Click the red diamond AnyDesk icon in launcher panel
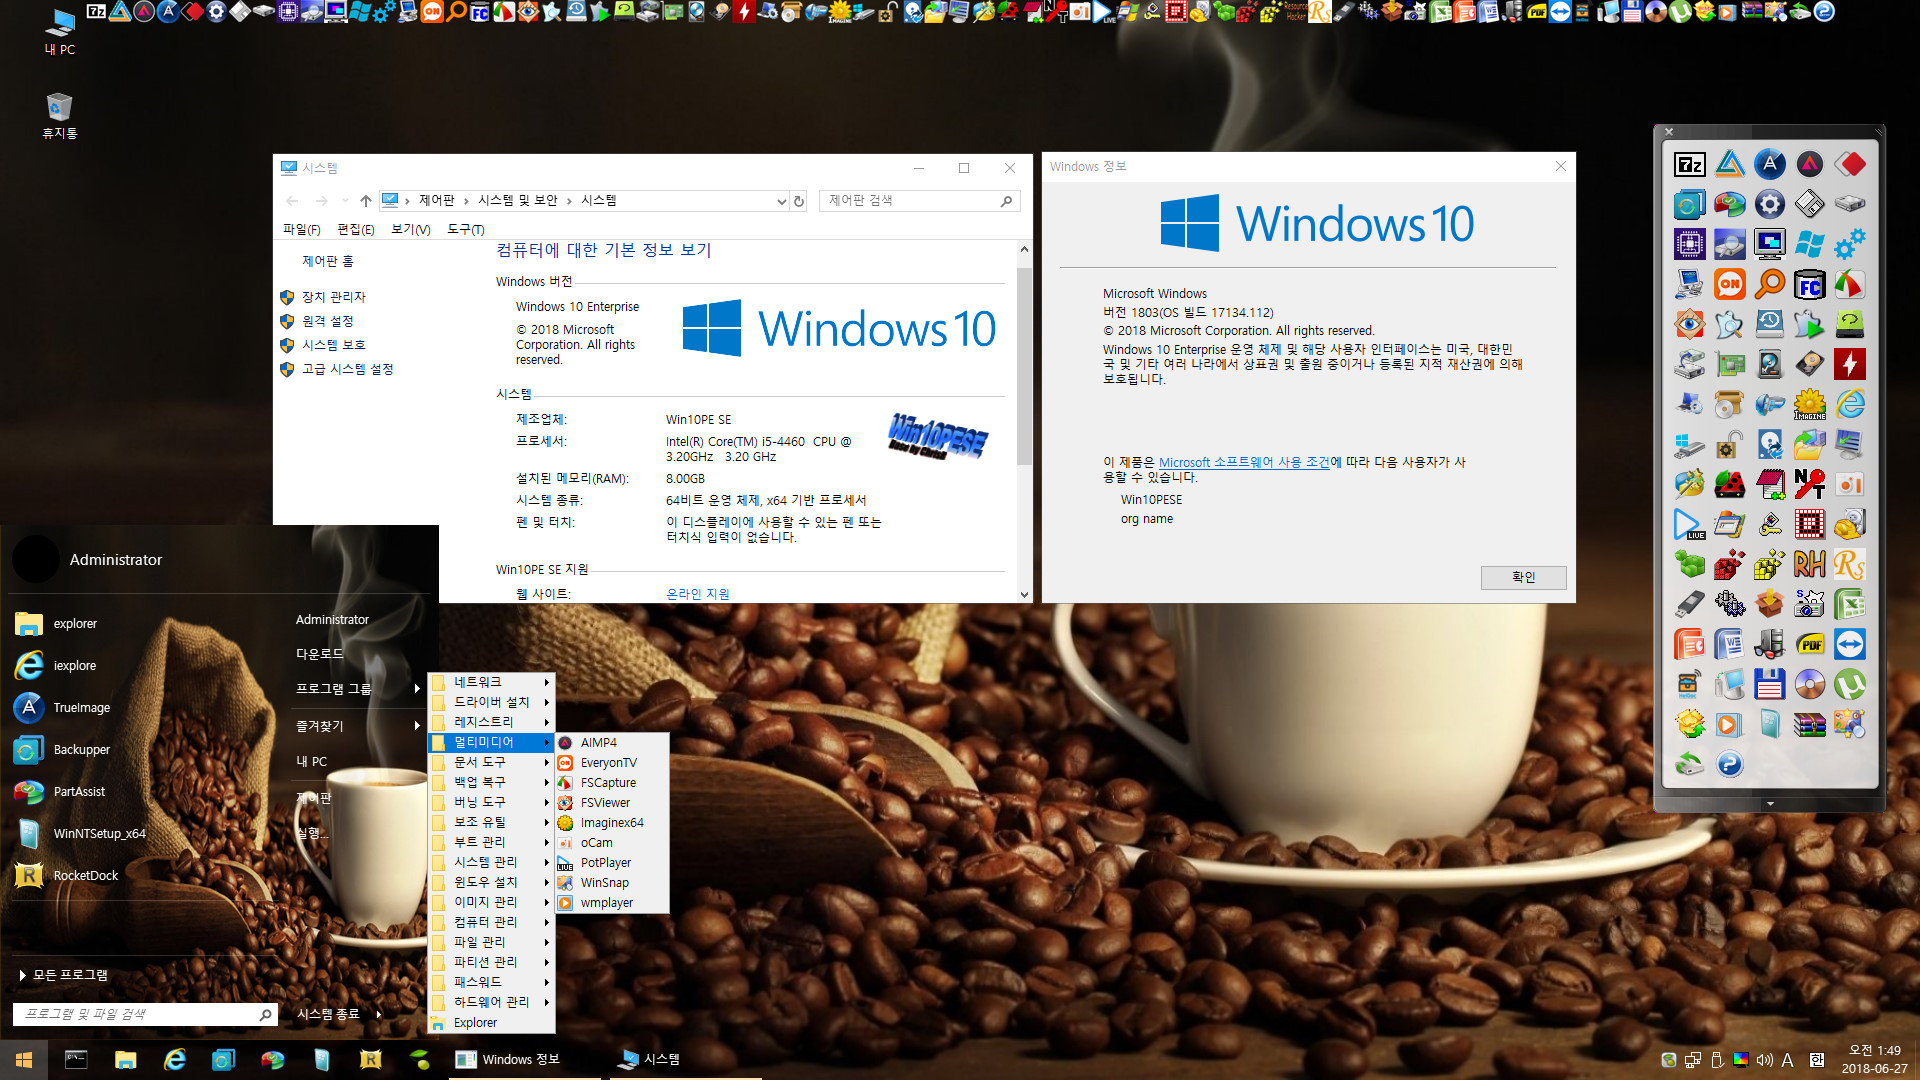This screenshot has height=1080, width=1920. [x=1849, y=164]
